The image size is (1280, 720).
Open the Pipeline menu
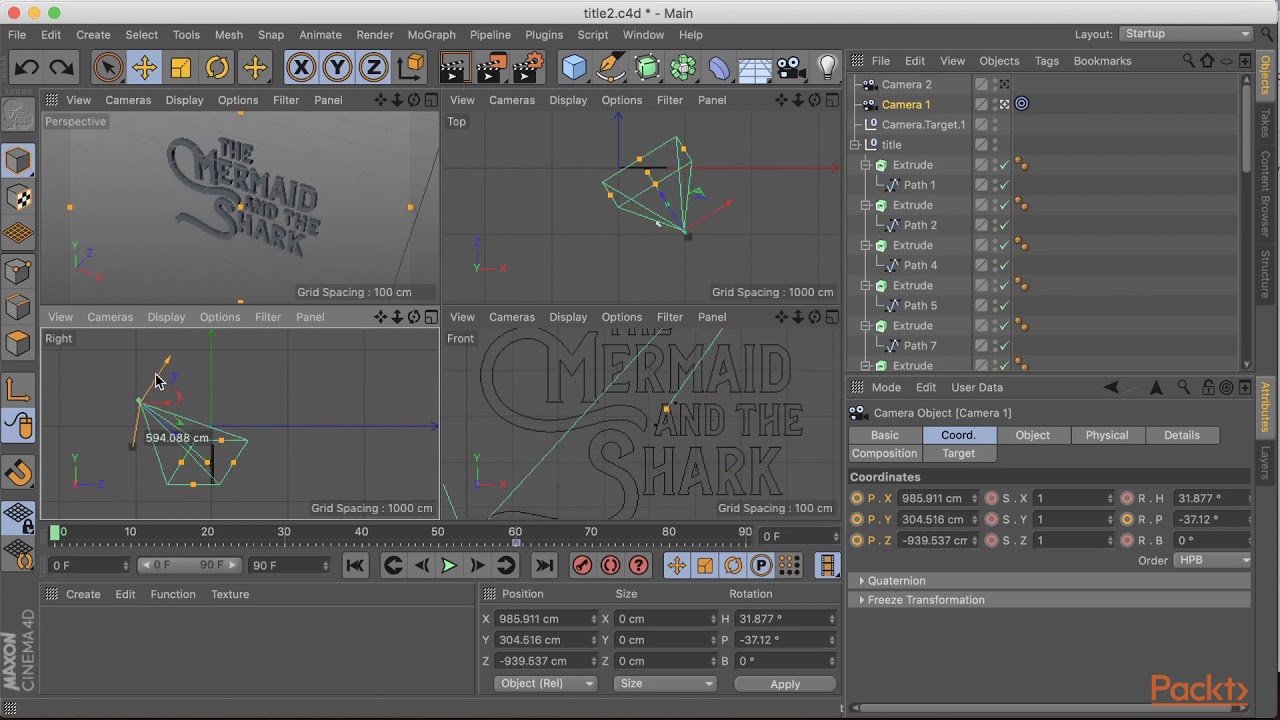490,35
